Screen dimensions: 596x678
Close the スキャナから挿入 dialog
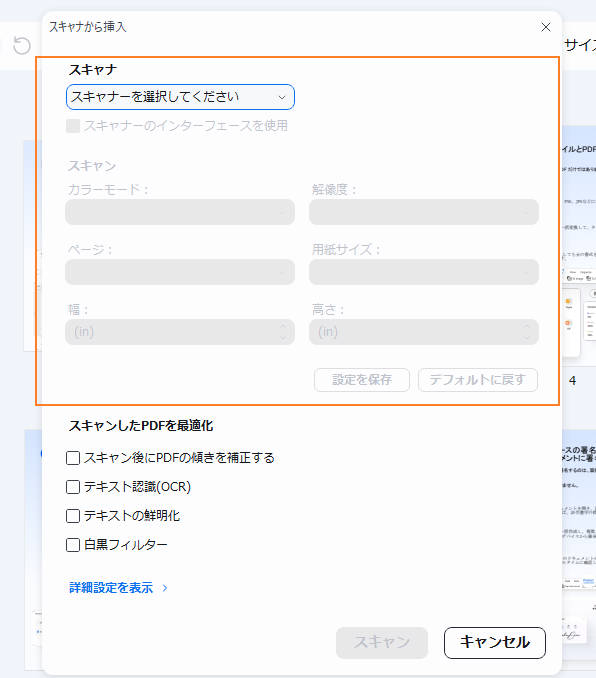click(546, 27)
